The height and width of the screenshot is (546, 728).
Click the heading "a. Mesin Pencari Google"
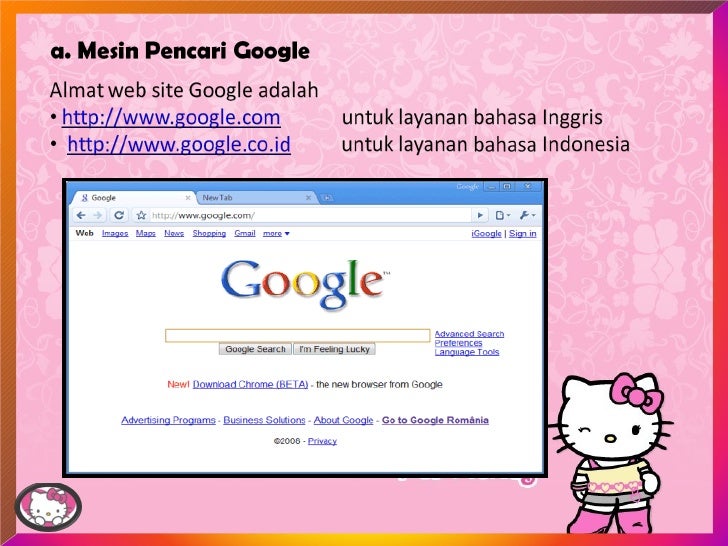[x=180, y=51]
